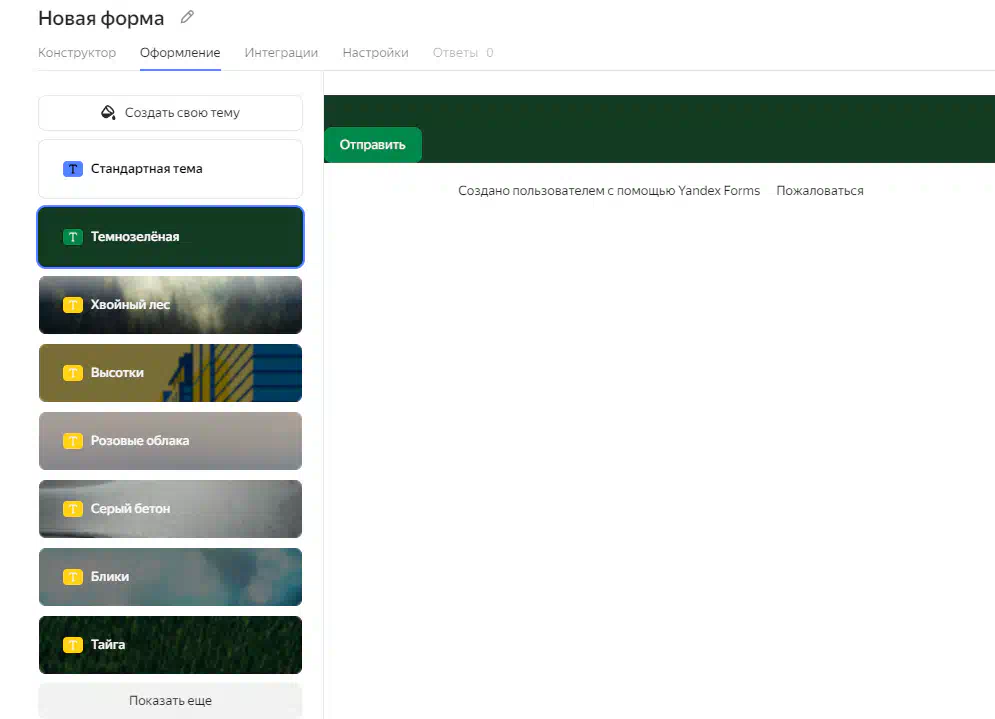Click the Создать свою тему button

(x=170, y=113)
